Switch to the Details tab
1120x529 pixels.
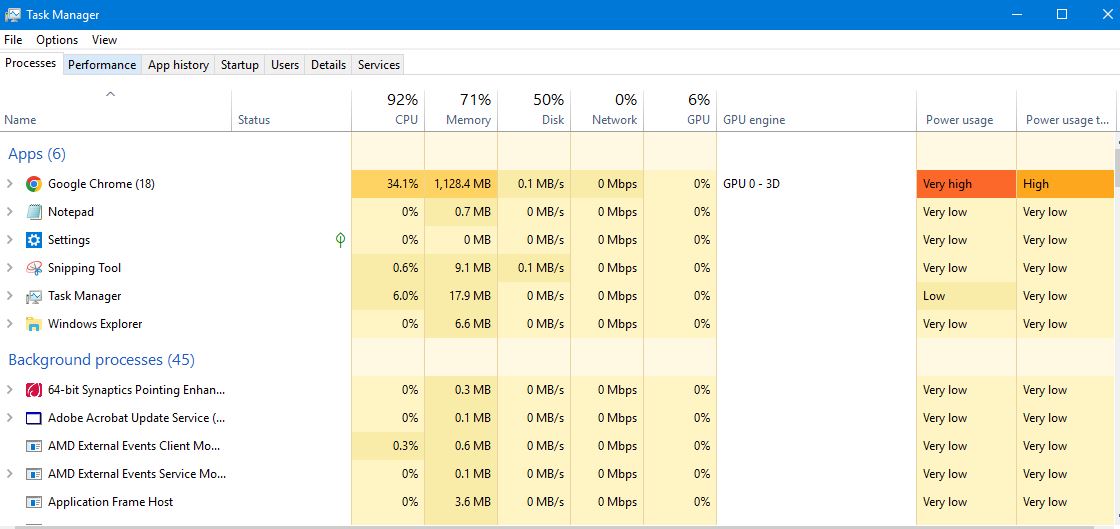click(329, 65)
